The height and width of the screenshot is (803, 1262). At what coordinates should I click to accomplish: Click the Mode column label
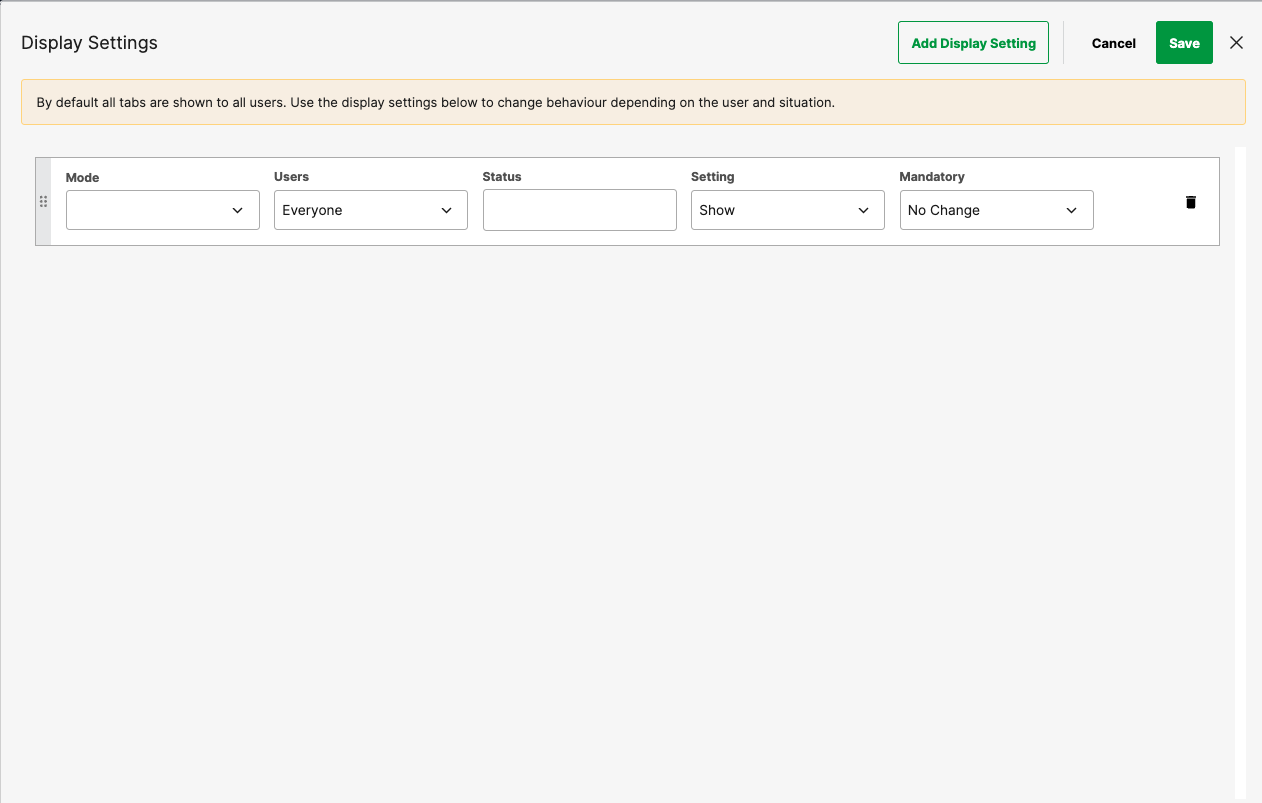tap(82, 177)
